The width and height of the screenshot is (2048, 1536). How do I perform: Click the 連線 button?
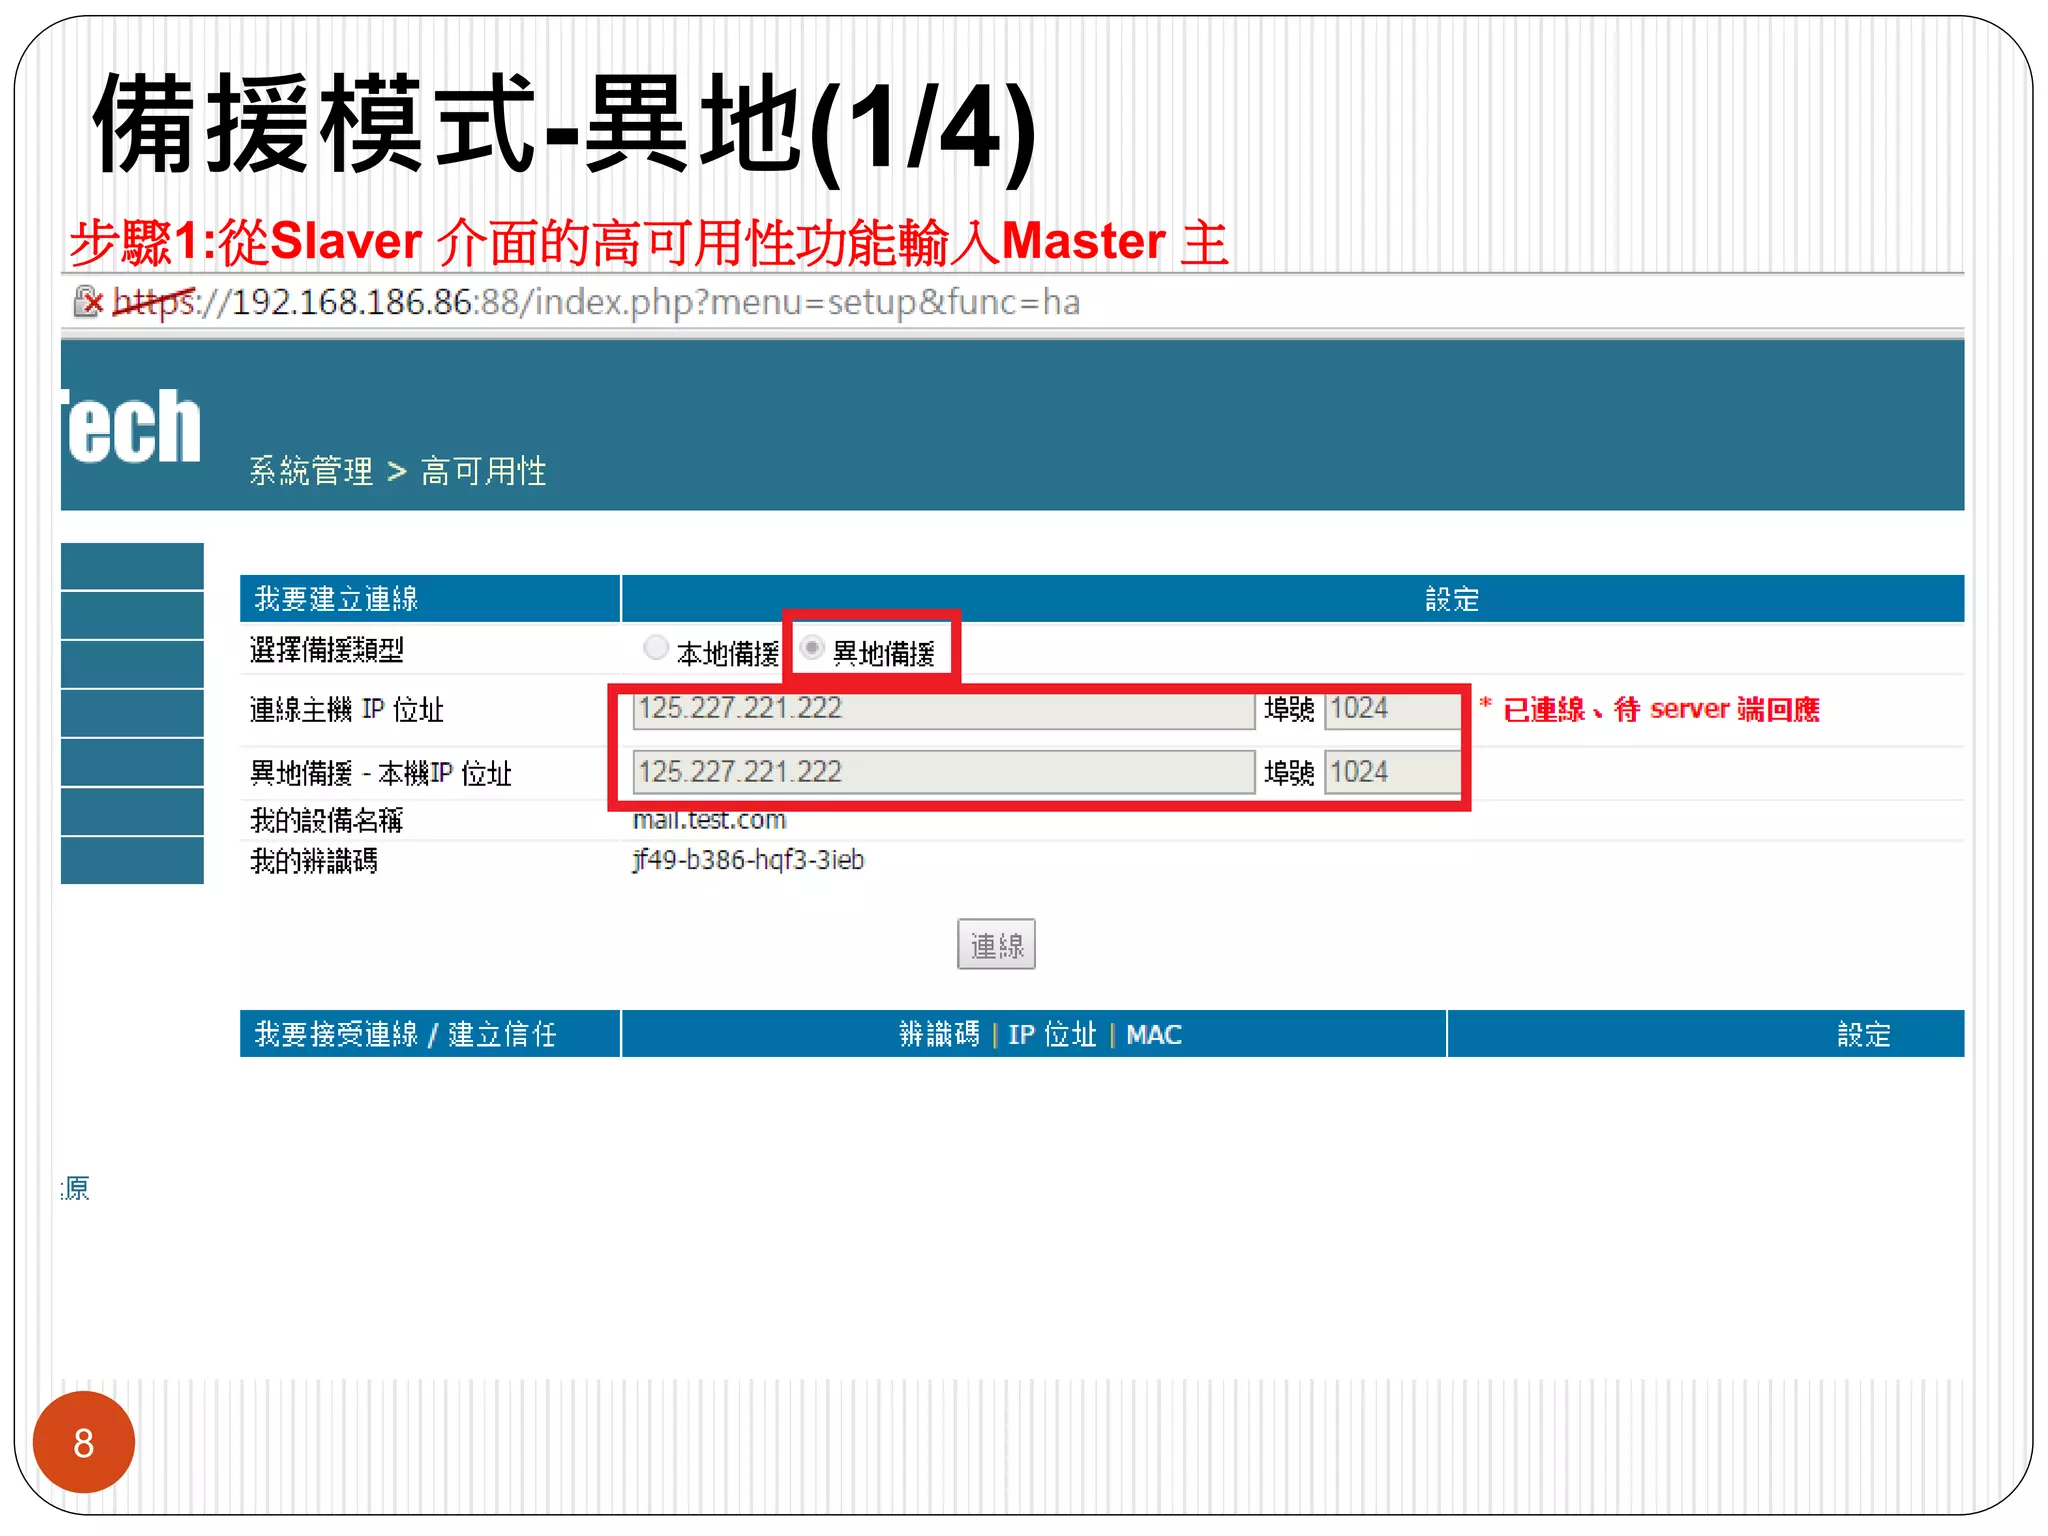996,945
